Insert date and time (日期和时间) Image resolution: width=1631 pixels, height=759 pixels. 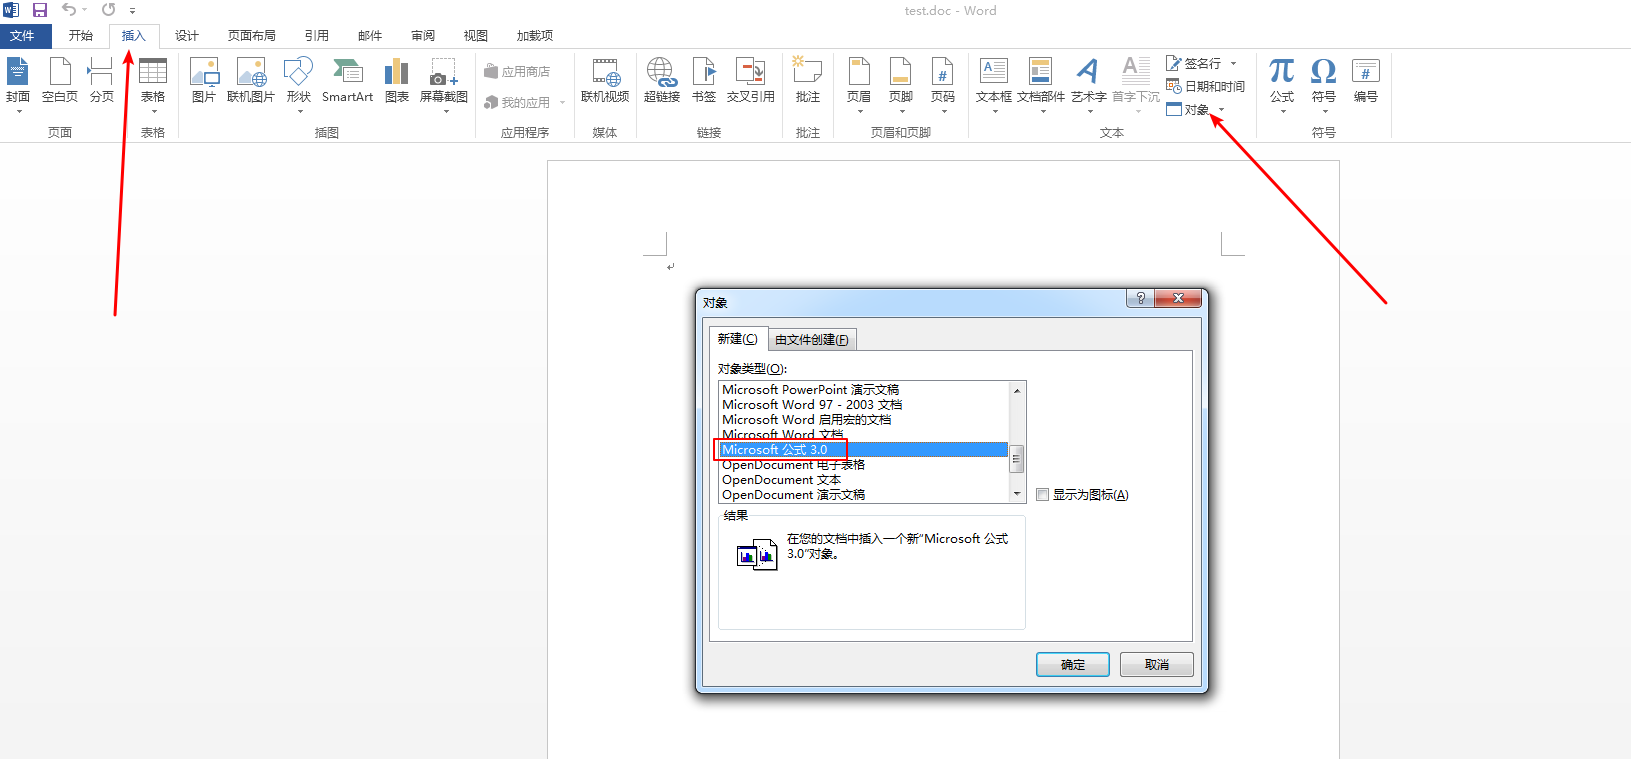point(1205,87)
